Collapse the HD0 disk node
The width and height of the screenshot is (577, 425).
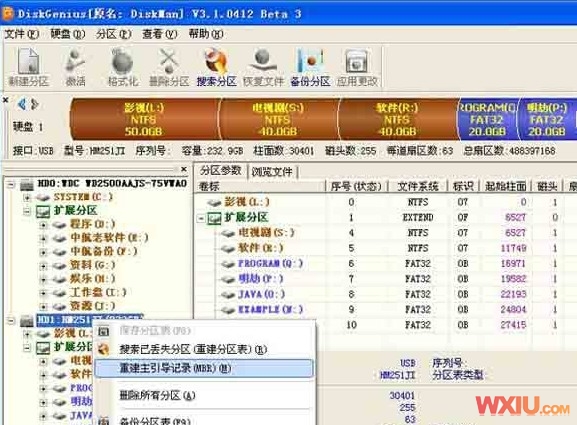(11, 184)
